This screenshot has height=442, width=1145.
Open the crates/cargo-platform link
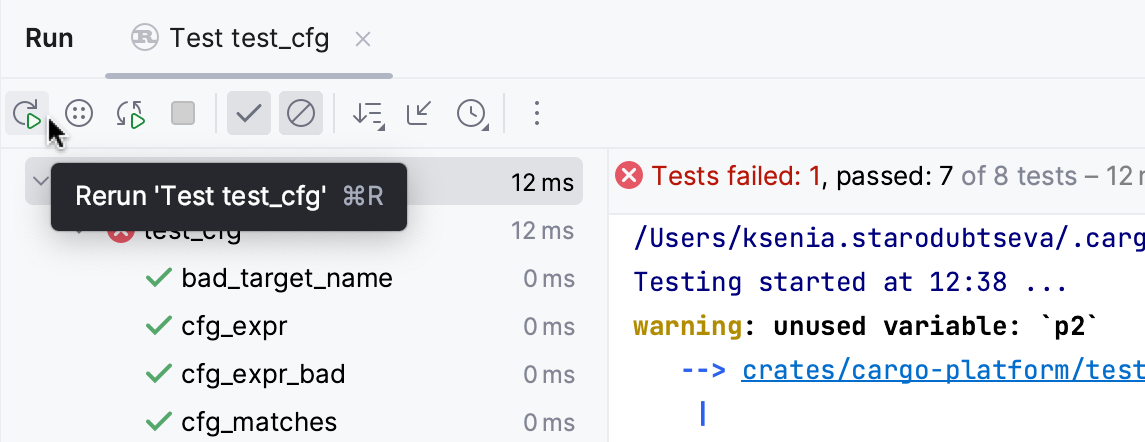(x=942, y=370)
